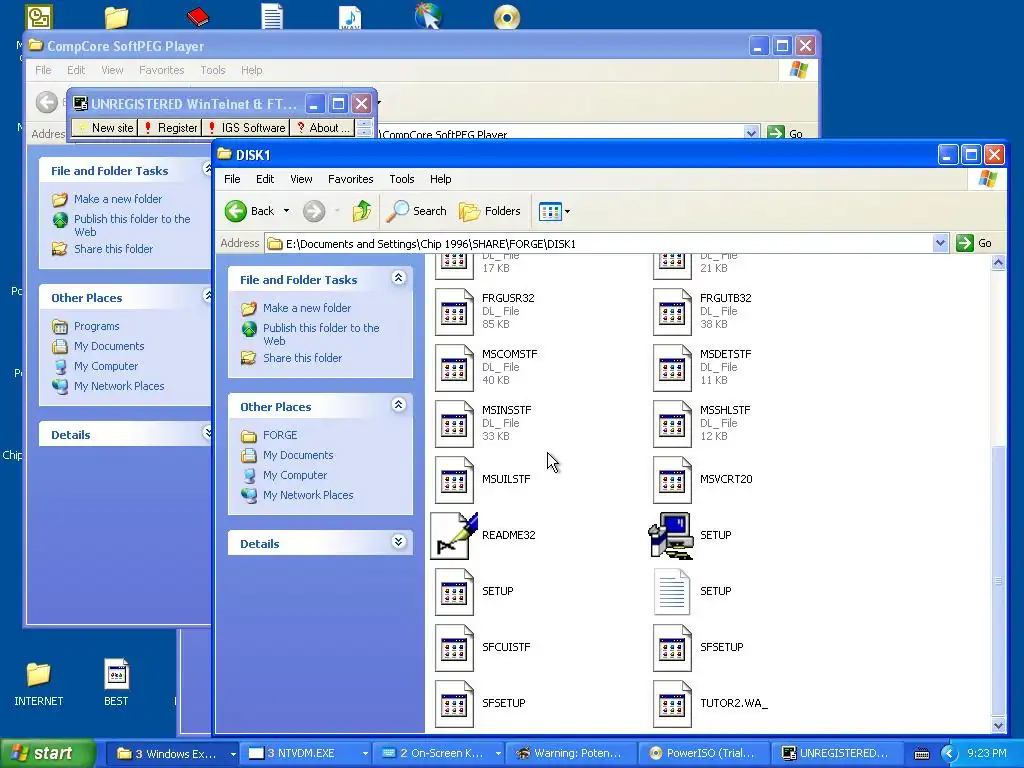The image size is (1024, 768).
Task: Open the Back history dropdown arrow
Action: (x=286, y=211)
